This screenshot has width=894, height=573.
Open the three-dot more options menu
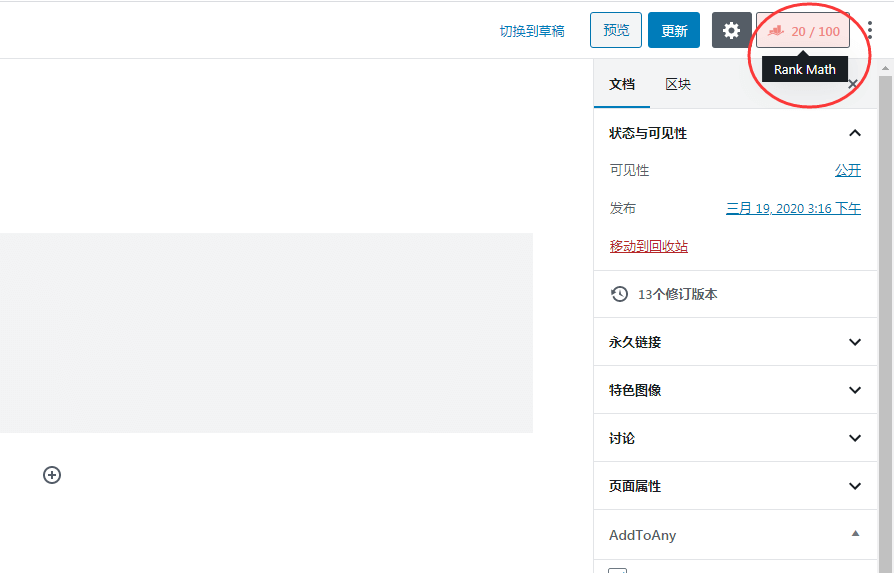pyautogui.click(x=869, y=30)
